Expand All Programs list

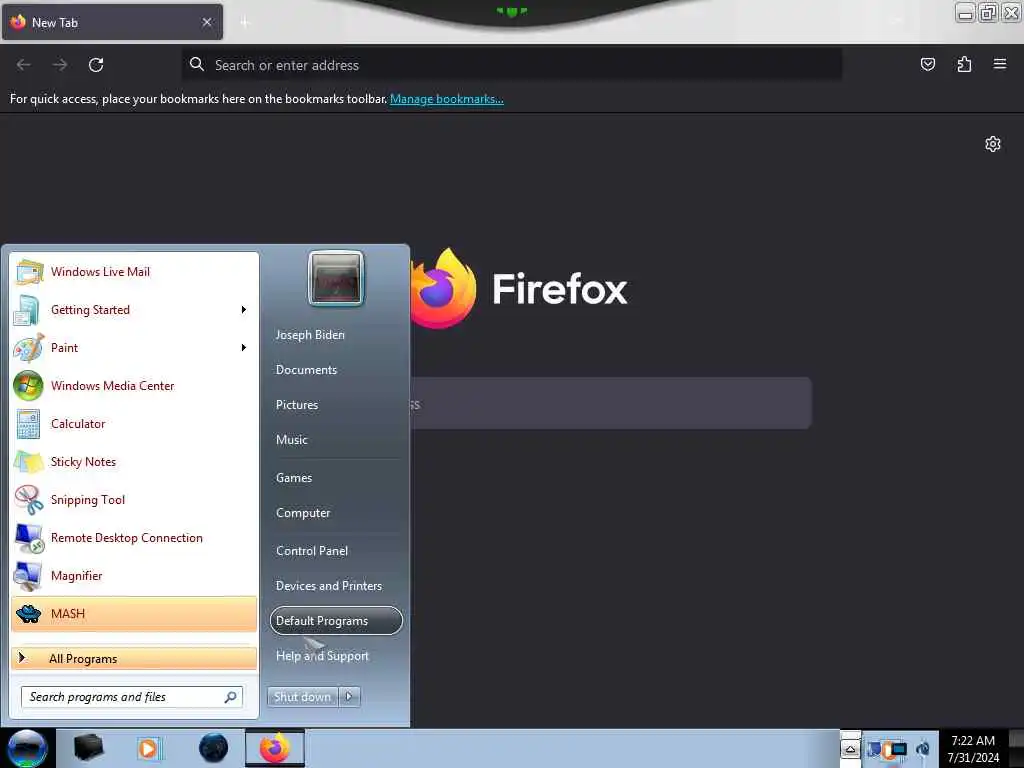(134, 658)
